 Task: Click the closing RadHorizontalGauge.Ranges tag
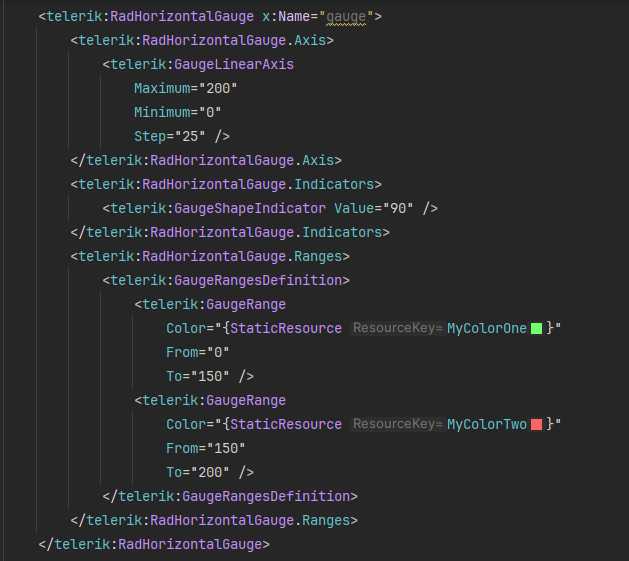(214, 520)
